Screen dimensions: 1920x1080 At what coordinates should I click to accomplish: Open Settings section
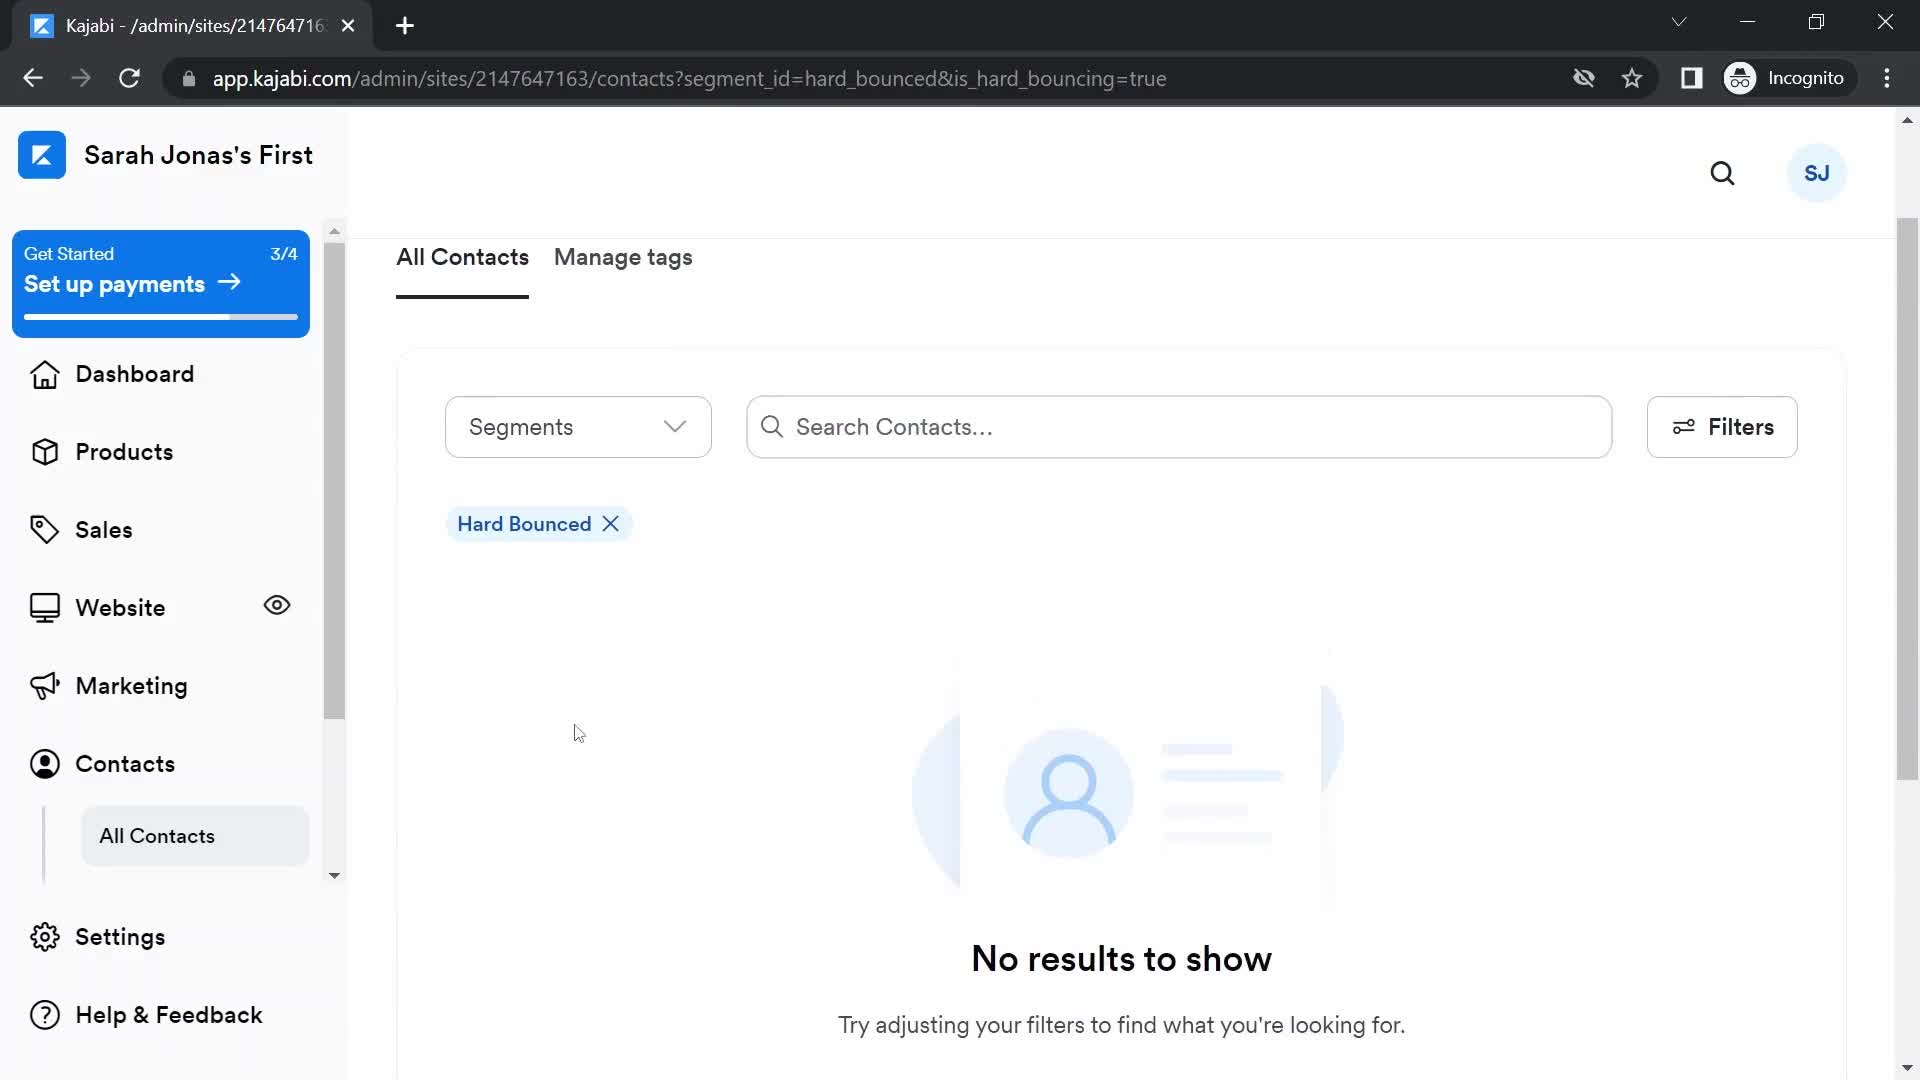coord(120,938)
